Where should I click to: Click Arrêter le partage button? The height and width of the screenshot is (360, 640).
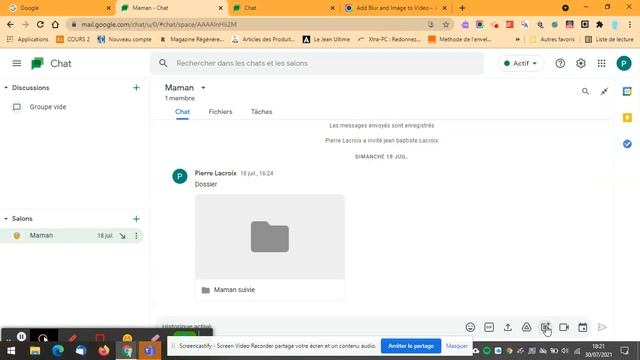click(411, 346)
